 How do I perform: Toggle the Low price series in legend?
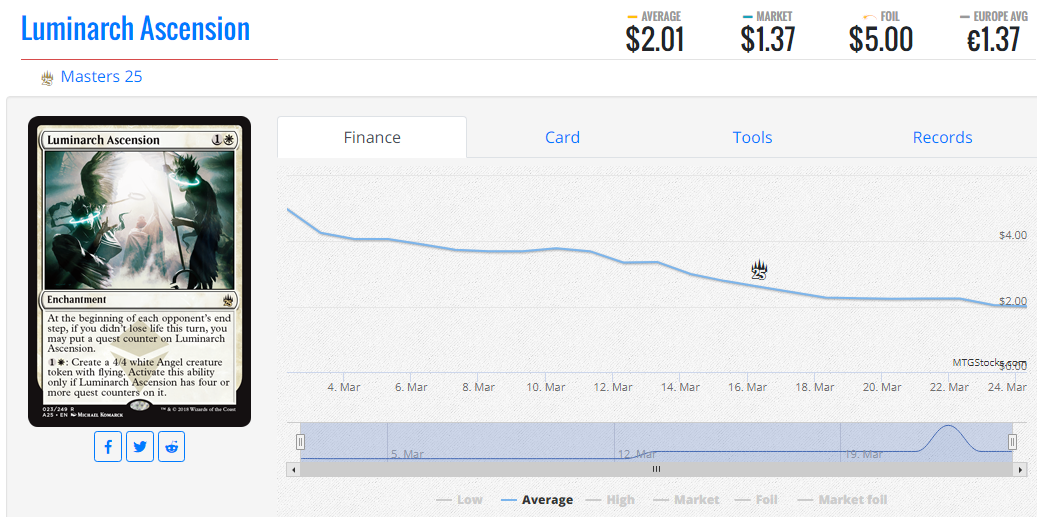459,500
